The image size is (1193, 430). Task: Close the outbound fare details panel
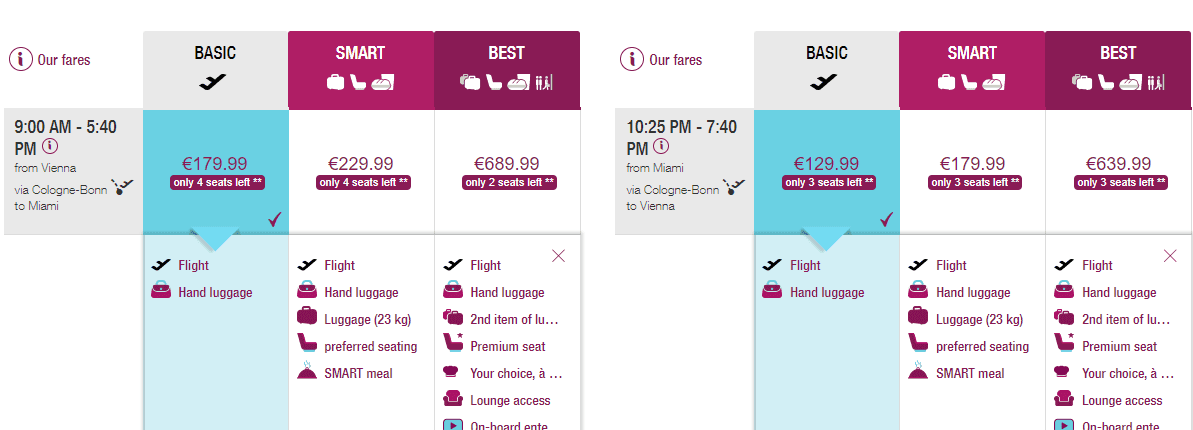tap(558, 256)
